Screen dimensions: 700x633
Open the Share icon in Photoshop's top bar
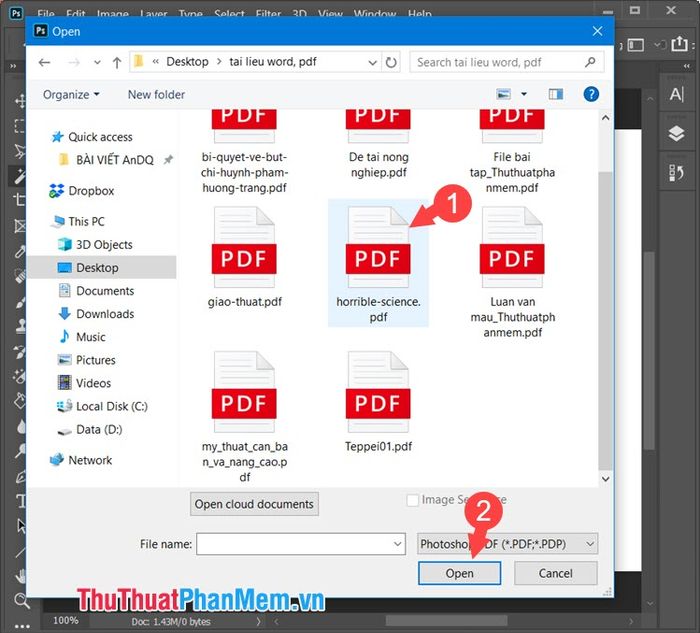(679, 44)
